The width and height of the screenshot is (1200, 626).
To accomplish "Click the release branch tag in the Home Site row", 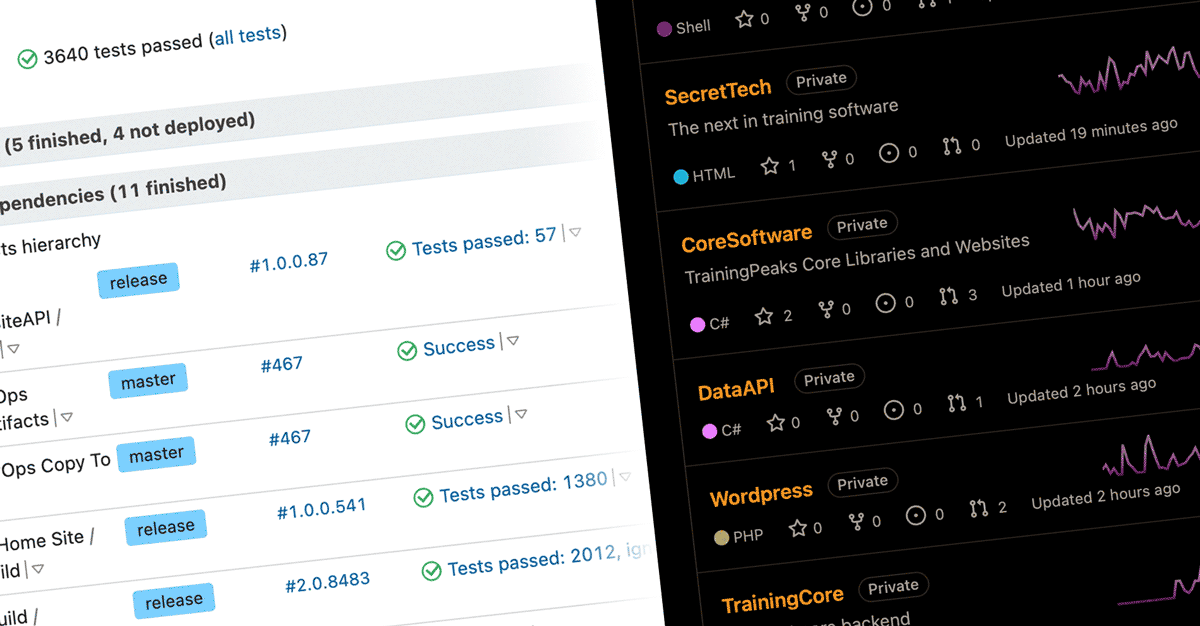I will click(x=166, y=527).
